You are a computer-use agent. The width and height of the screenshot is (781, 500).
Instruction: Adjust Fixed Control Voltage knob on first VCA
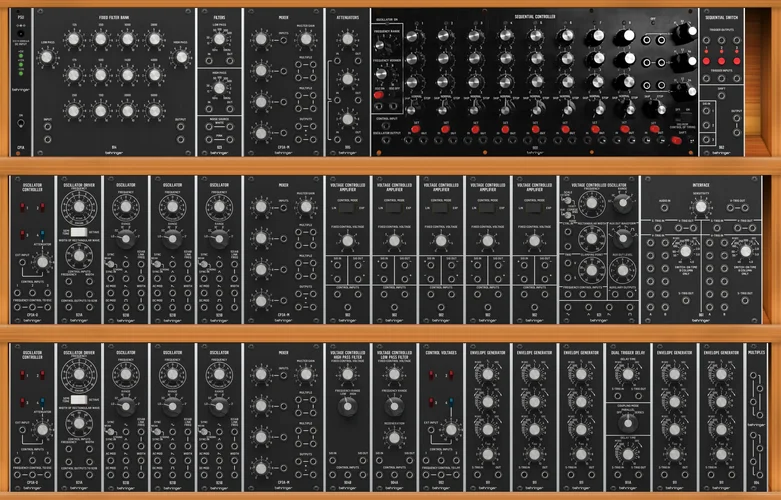(x=348, y=241)
